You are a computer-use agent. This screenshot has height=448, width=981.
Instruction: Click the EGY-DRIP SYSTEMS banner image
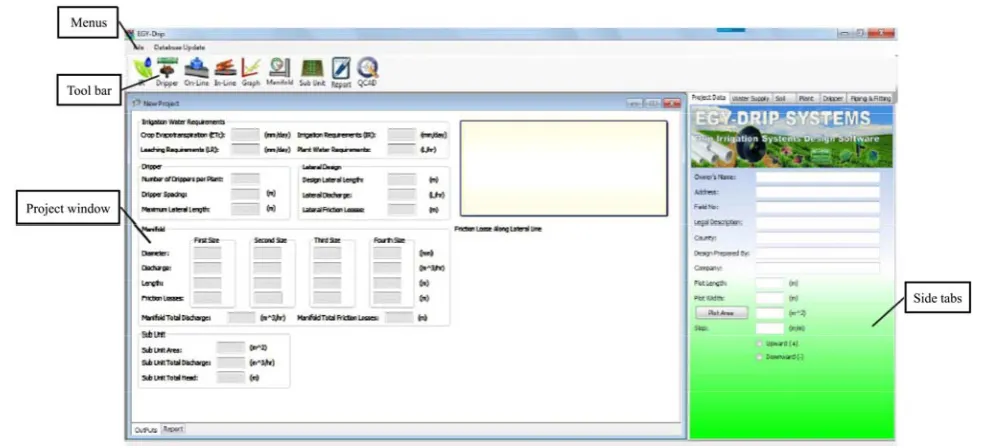click(x=791, y=137)
